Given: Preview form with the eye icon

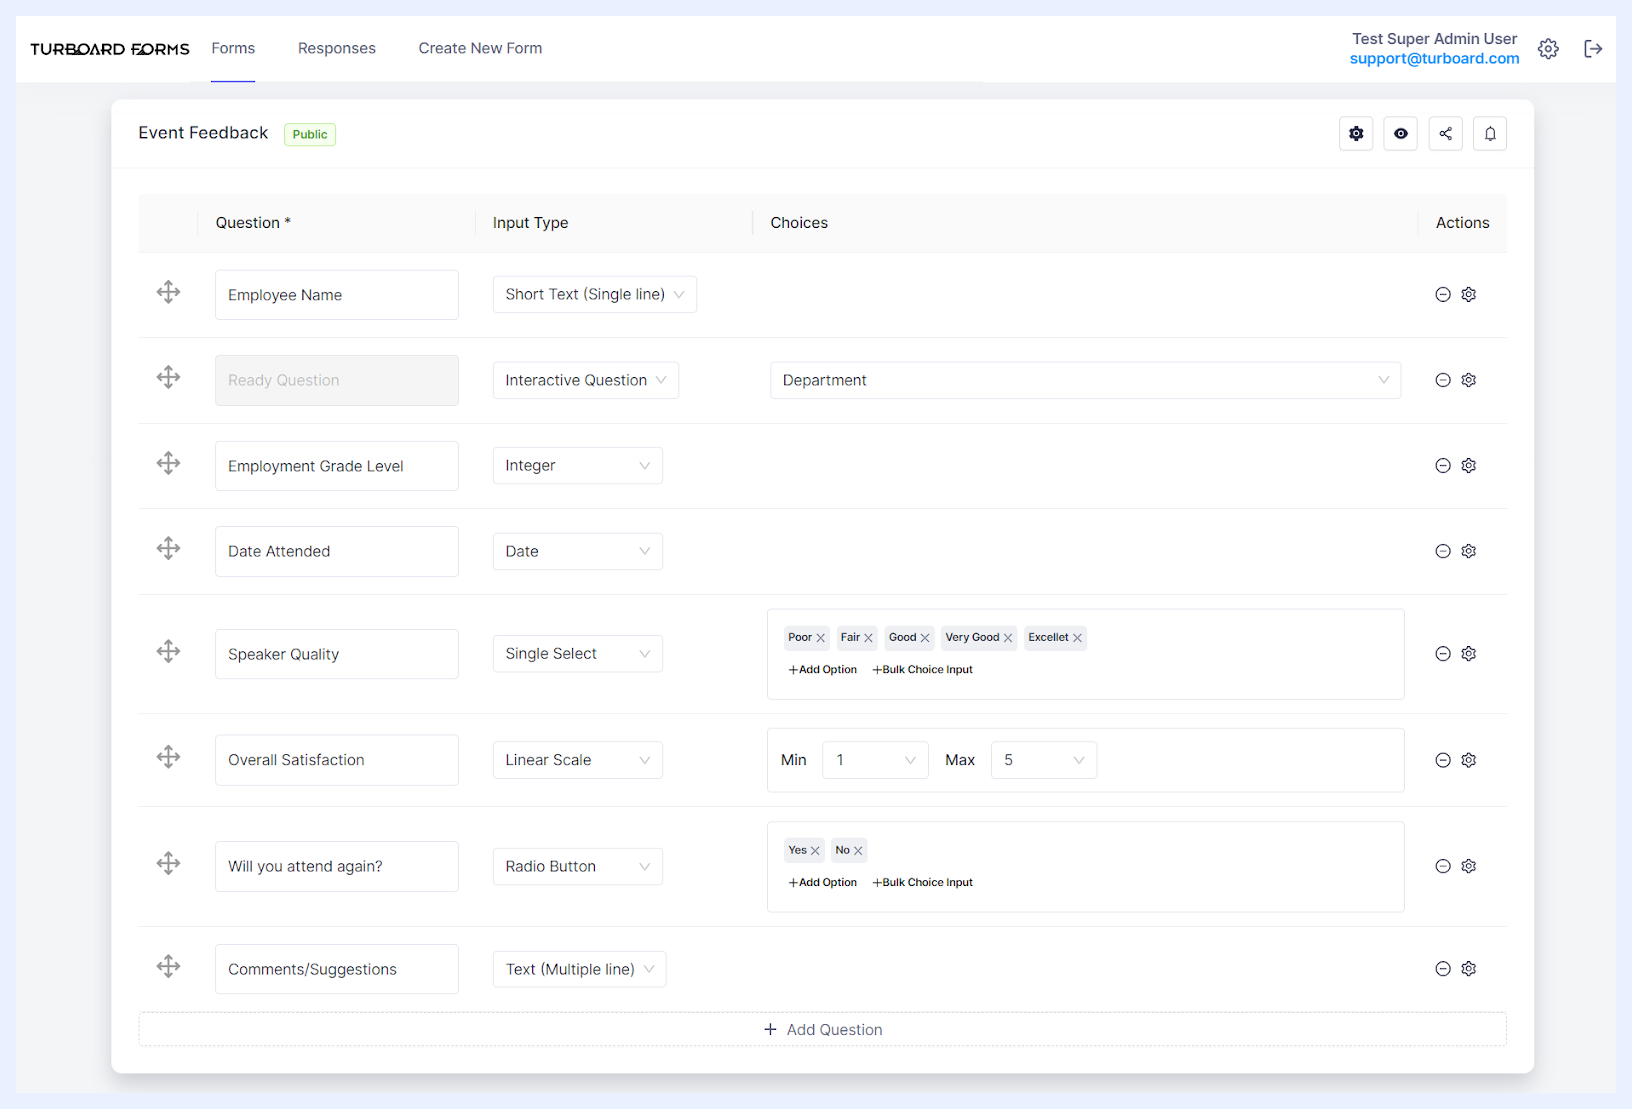Looking at the screenshot, I should [1401, 134].
